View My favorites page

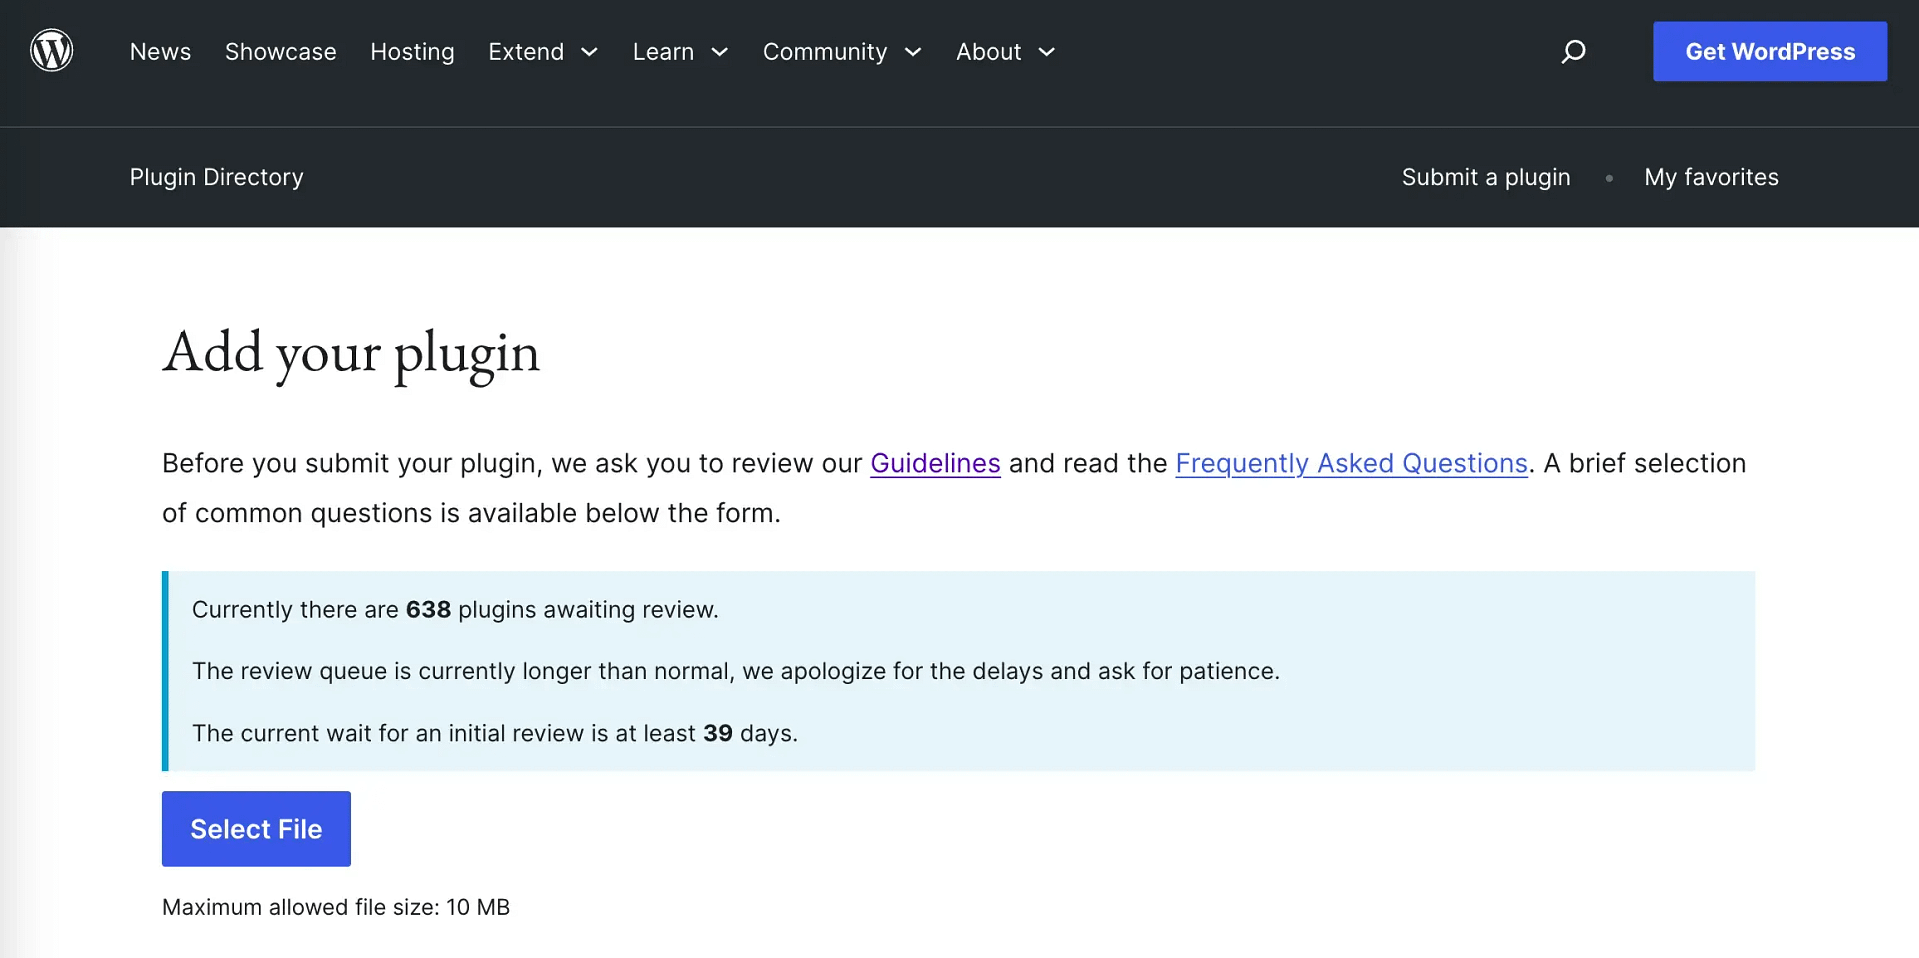1711,177
